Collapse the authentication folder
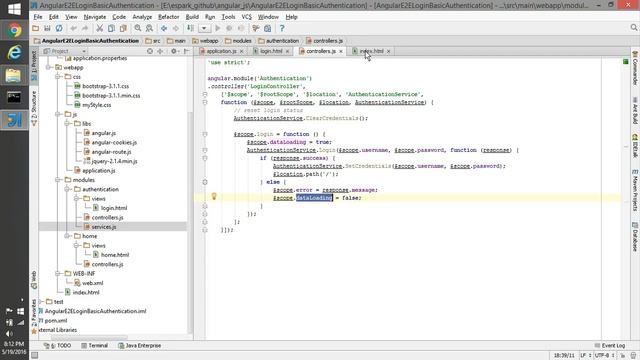This screenshot has height=360, width=640. (x=68, y=189)
